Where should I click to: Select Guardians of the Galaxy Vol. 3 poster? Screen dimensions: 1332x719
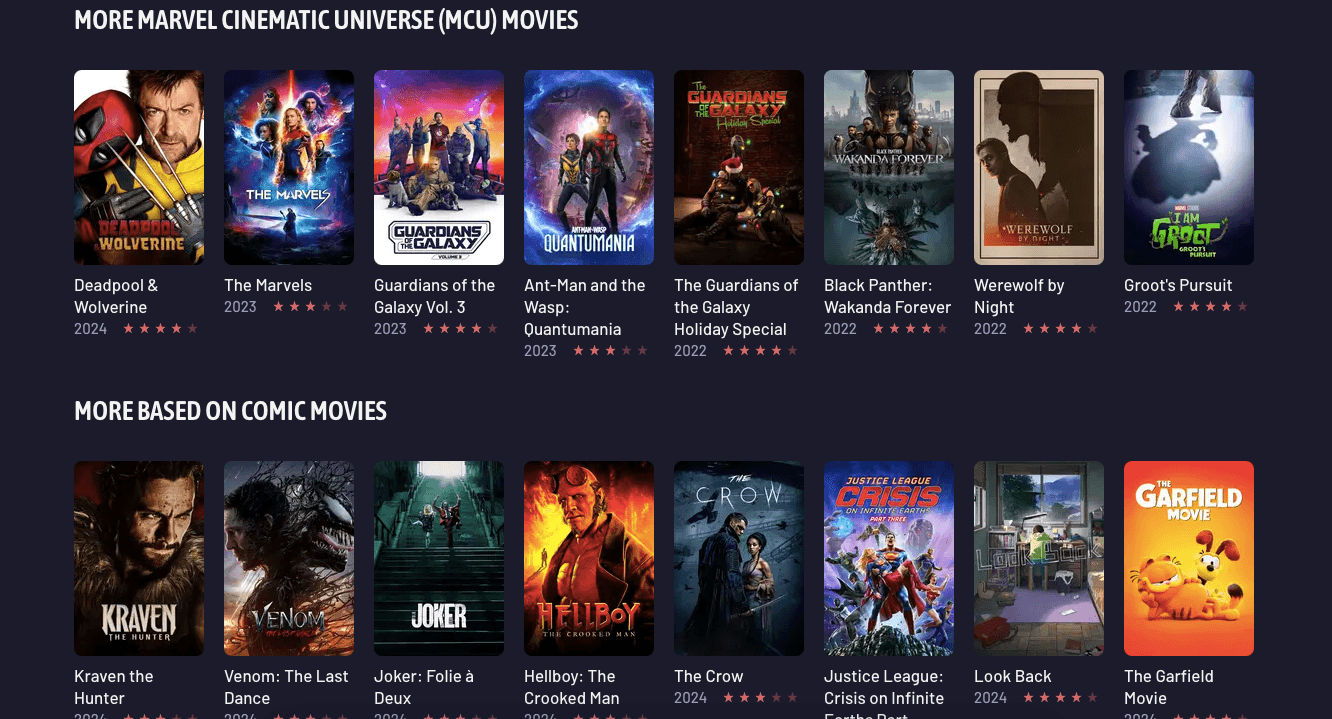[x=439, y=167]
